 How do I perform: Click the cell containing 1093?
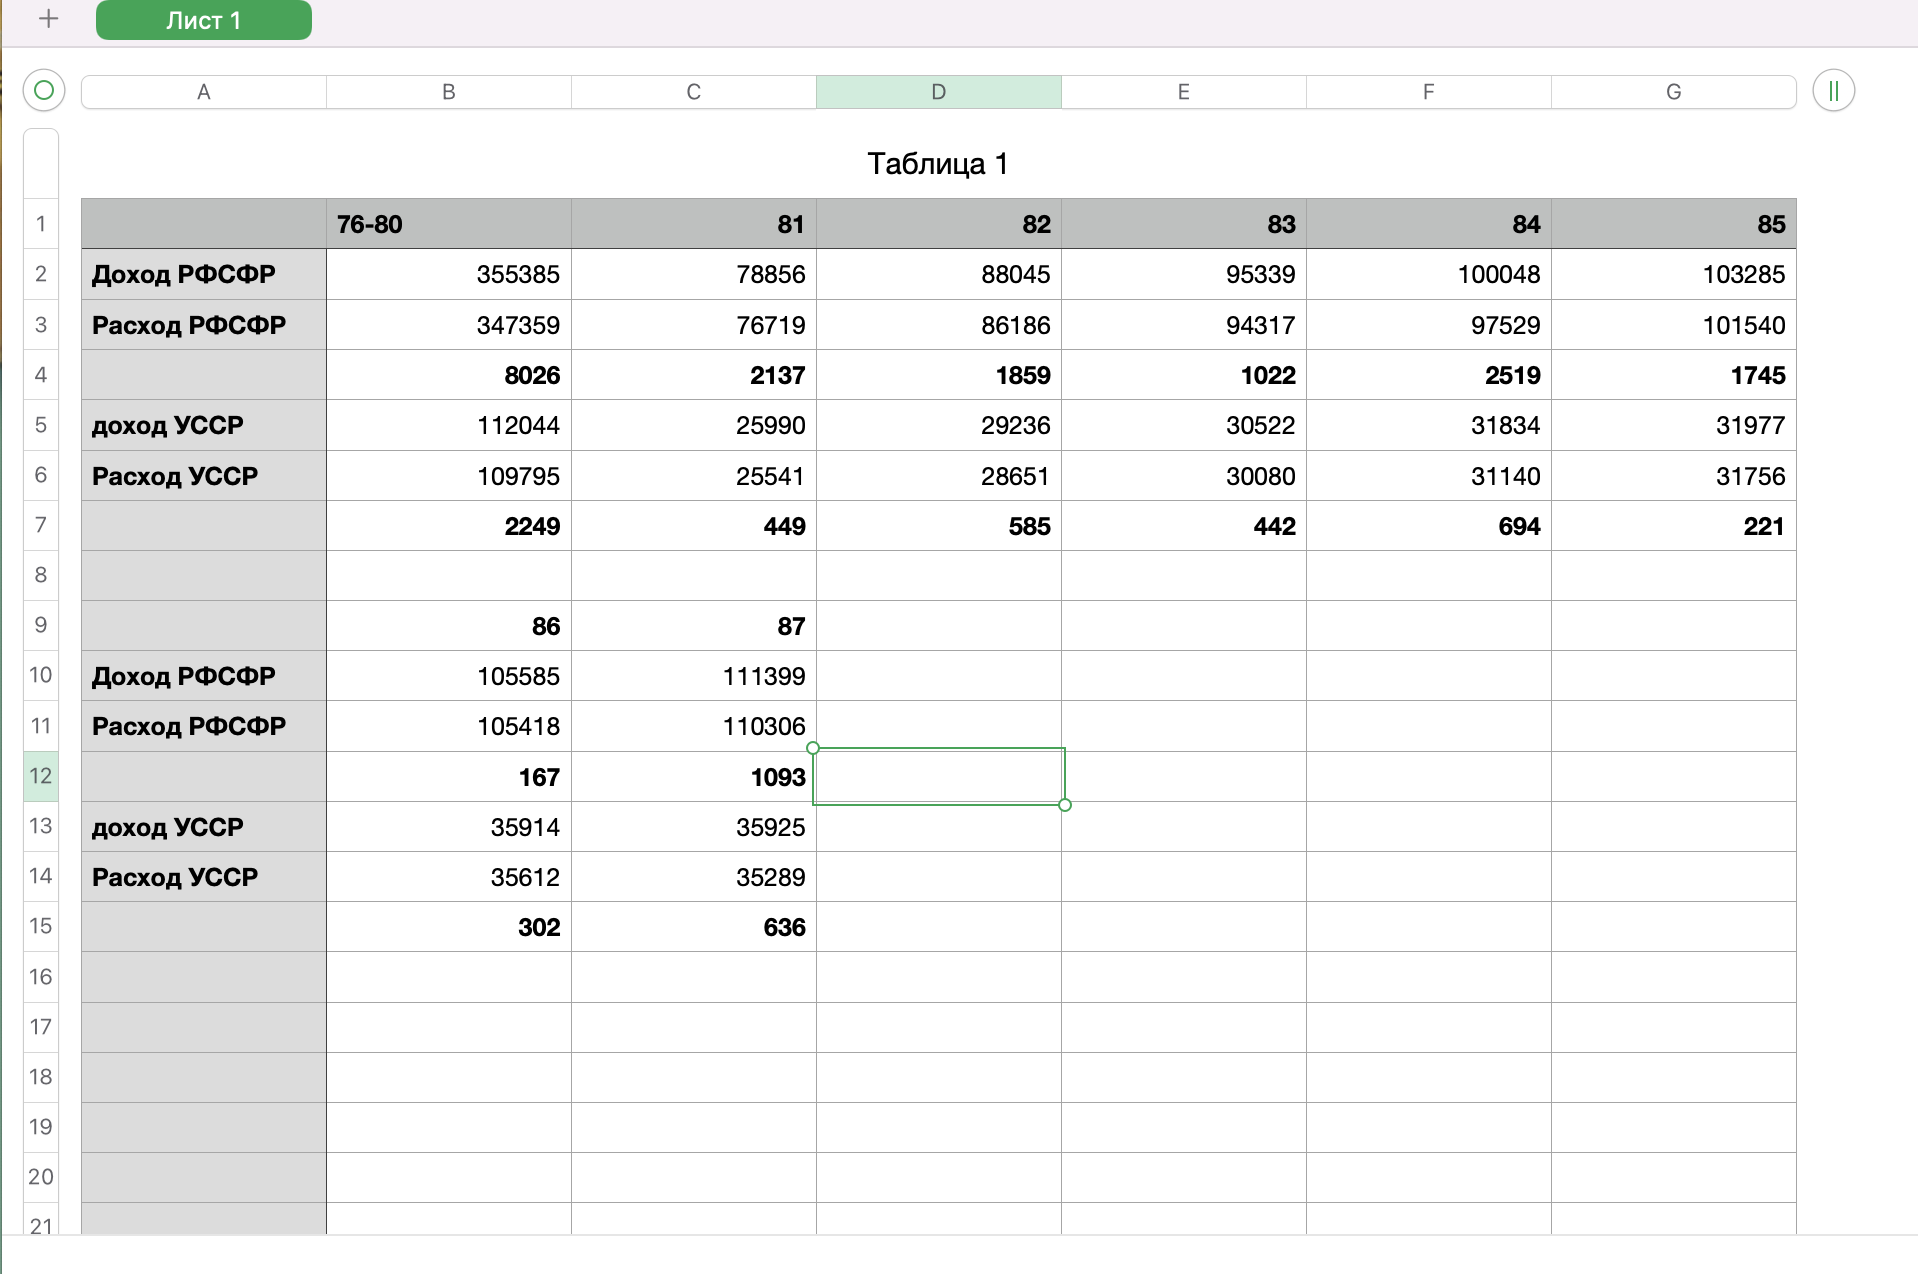click(693, 777)
